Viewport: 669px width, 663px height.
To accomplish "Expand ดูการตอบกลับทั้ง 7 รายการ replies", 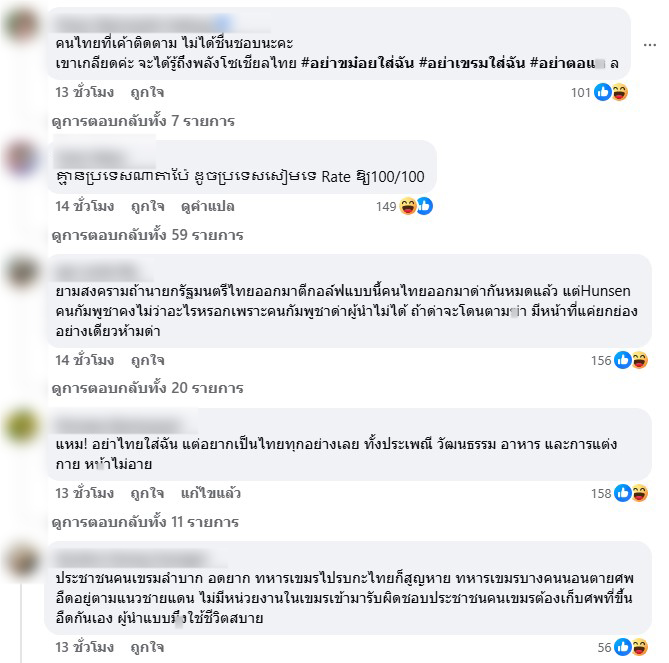I will (143, 121).
